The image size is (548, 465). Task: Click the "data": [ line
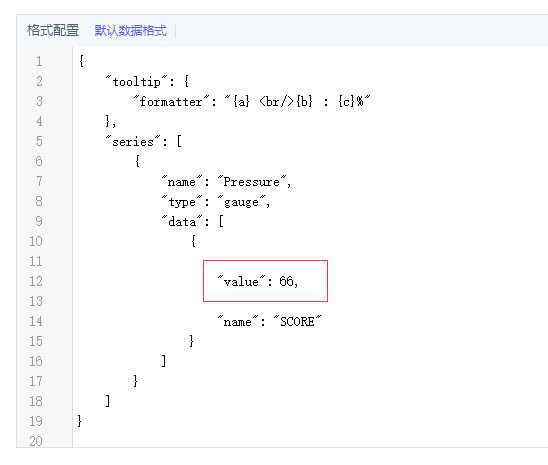coord(192,221)
